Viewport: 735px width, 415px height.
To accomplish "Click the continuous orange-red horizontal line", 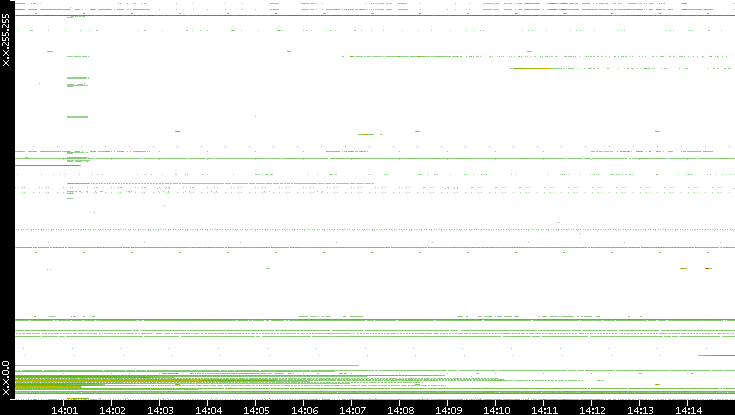I will click(375, 15).
